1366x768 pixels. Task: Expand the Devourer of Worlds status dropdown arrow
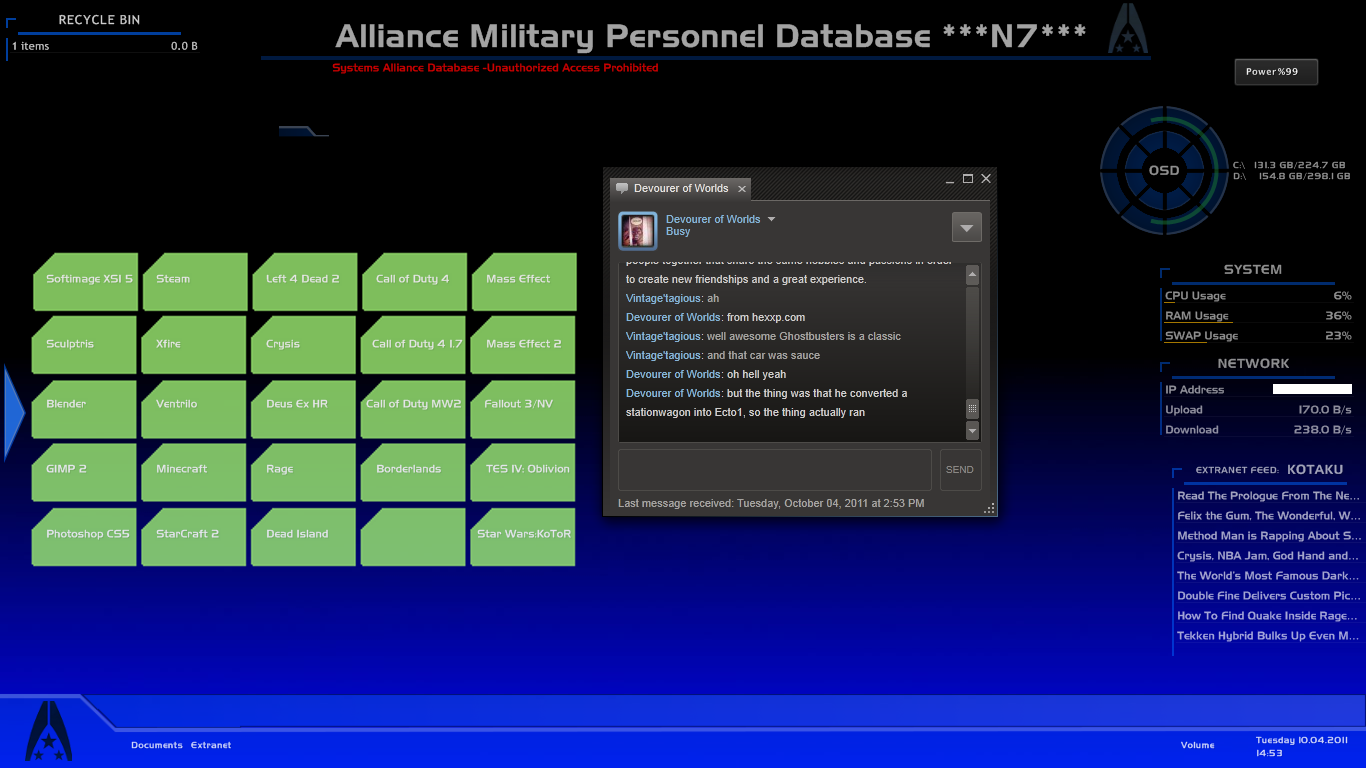[x=771, y=219]
